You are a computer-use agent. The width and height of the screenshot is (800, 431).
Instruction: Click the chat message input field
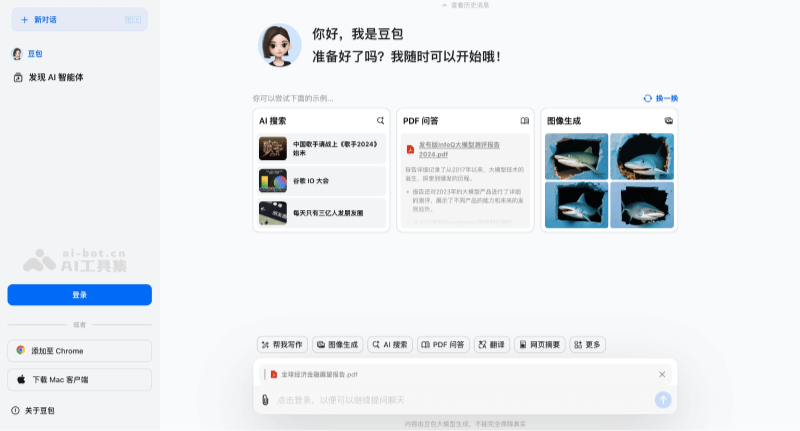462,400
